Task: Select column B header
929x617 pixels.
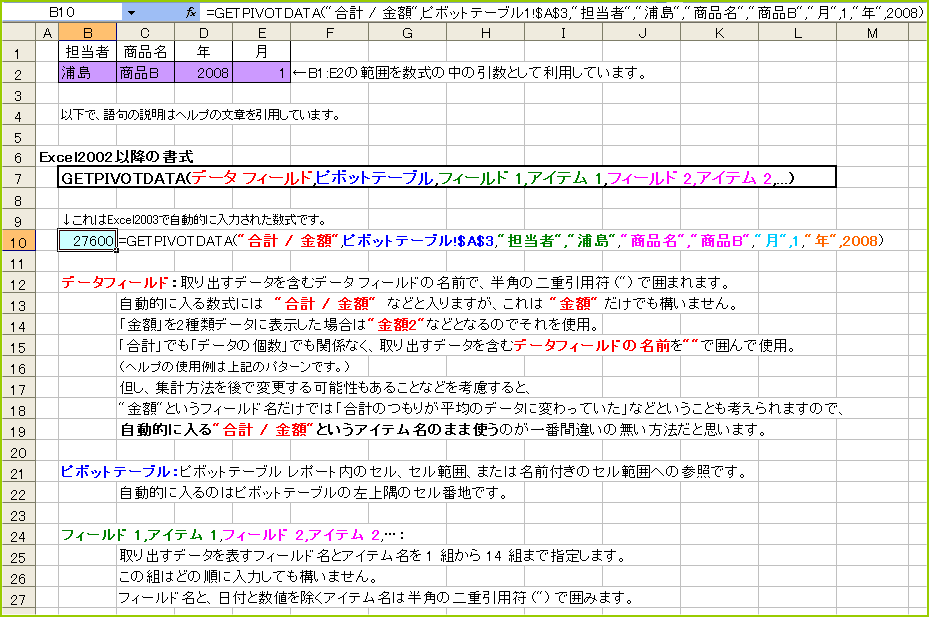Action: pyautogui.click(x=86, y=34)
